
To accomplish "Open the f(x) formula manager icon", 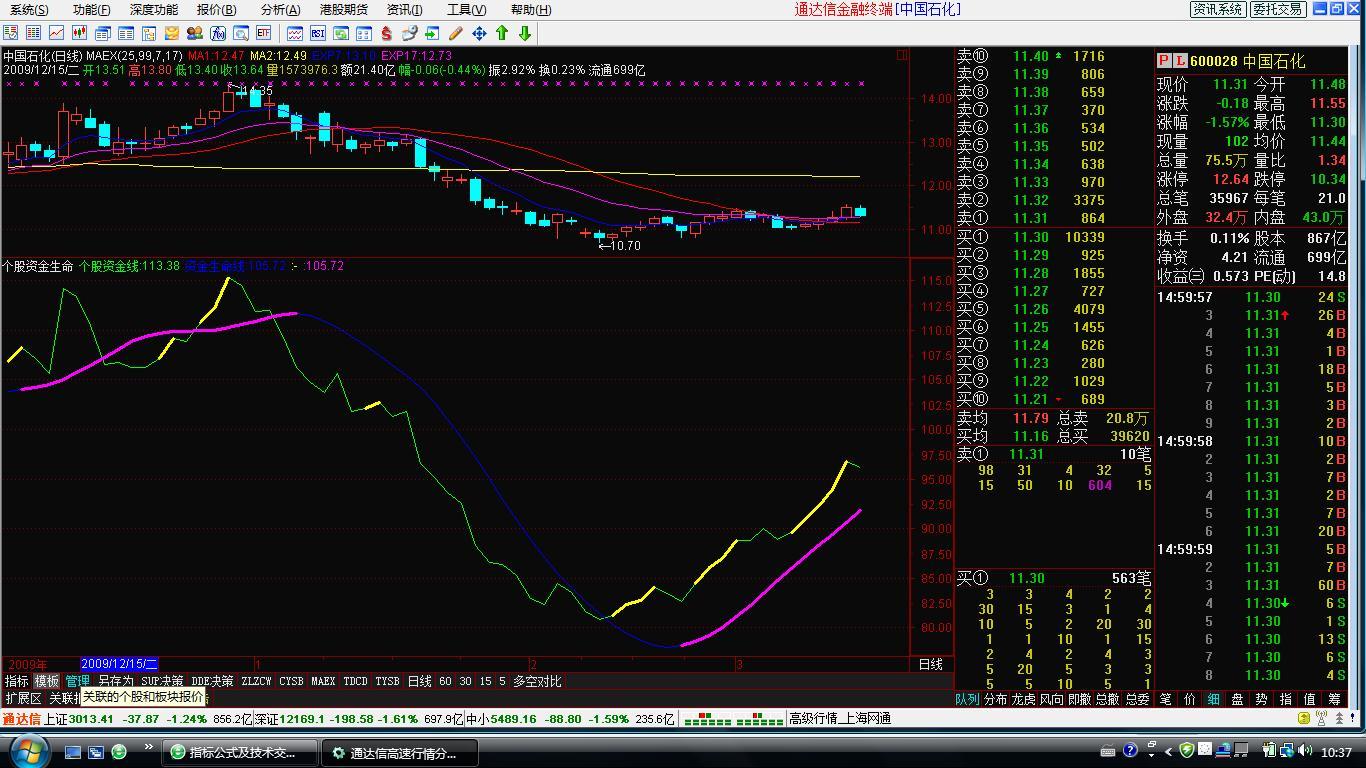I will pos(217,33).
